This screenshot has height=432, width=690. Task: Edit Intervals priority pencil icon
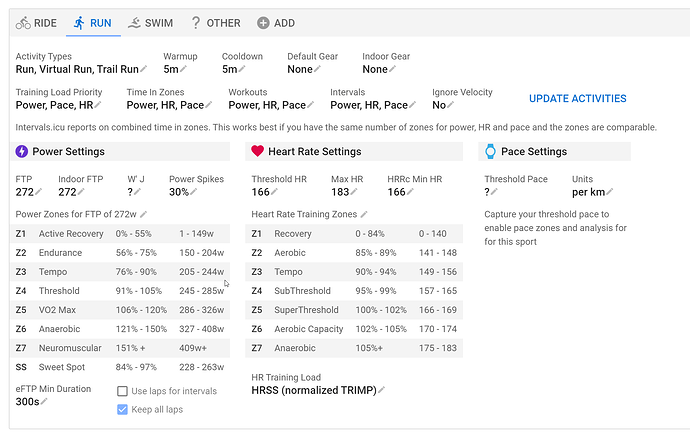pyautogui.click(x=413, y=104)
